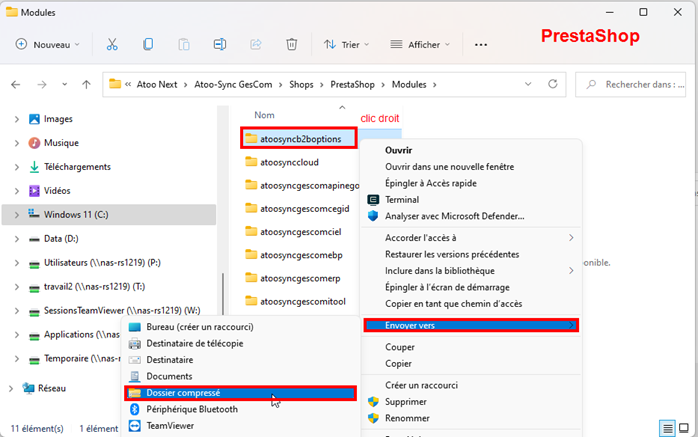
Task: Select Documents in Envoyer vers submenu
Action: pyautogui.click(x=169, y=376)
